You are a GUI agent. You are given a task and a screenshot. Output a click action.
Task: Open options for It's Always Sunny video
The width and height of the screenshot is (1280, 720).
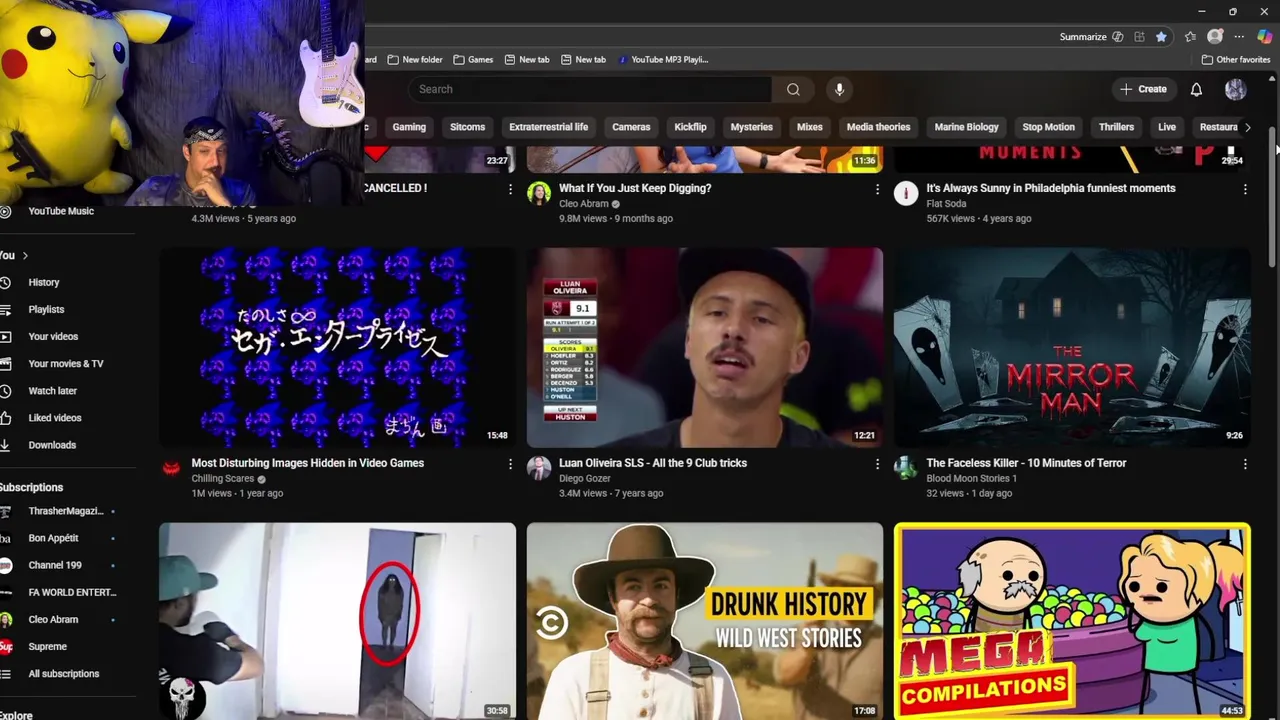point(1245,189)
